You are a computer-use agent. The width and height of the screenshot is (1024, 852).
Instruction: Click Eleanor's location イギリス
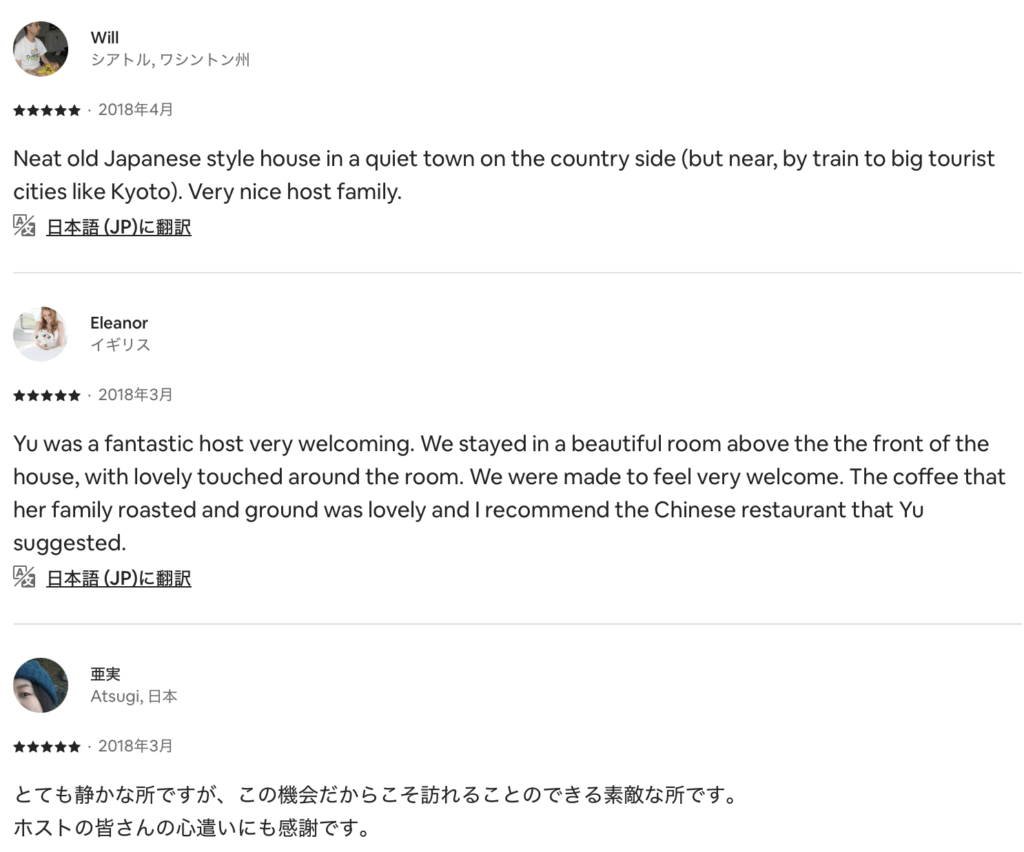[120, 345]
